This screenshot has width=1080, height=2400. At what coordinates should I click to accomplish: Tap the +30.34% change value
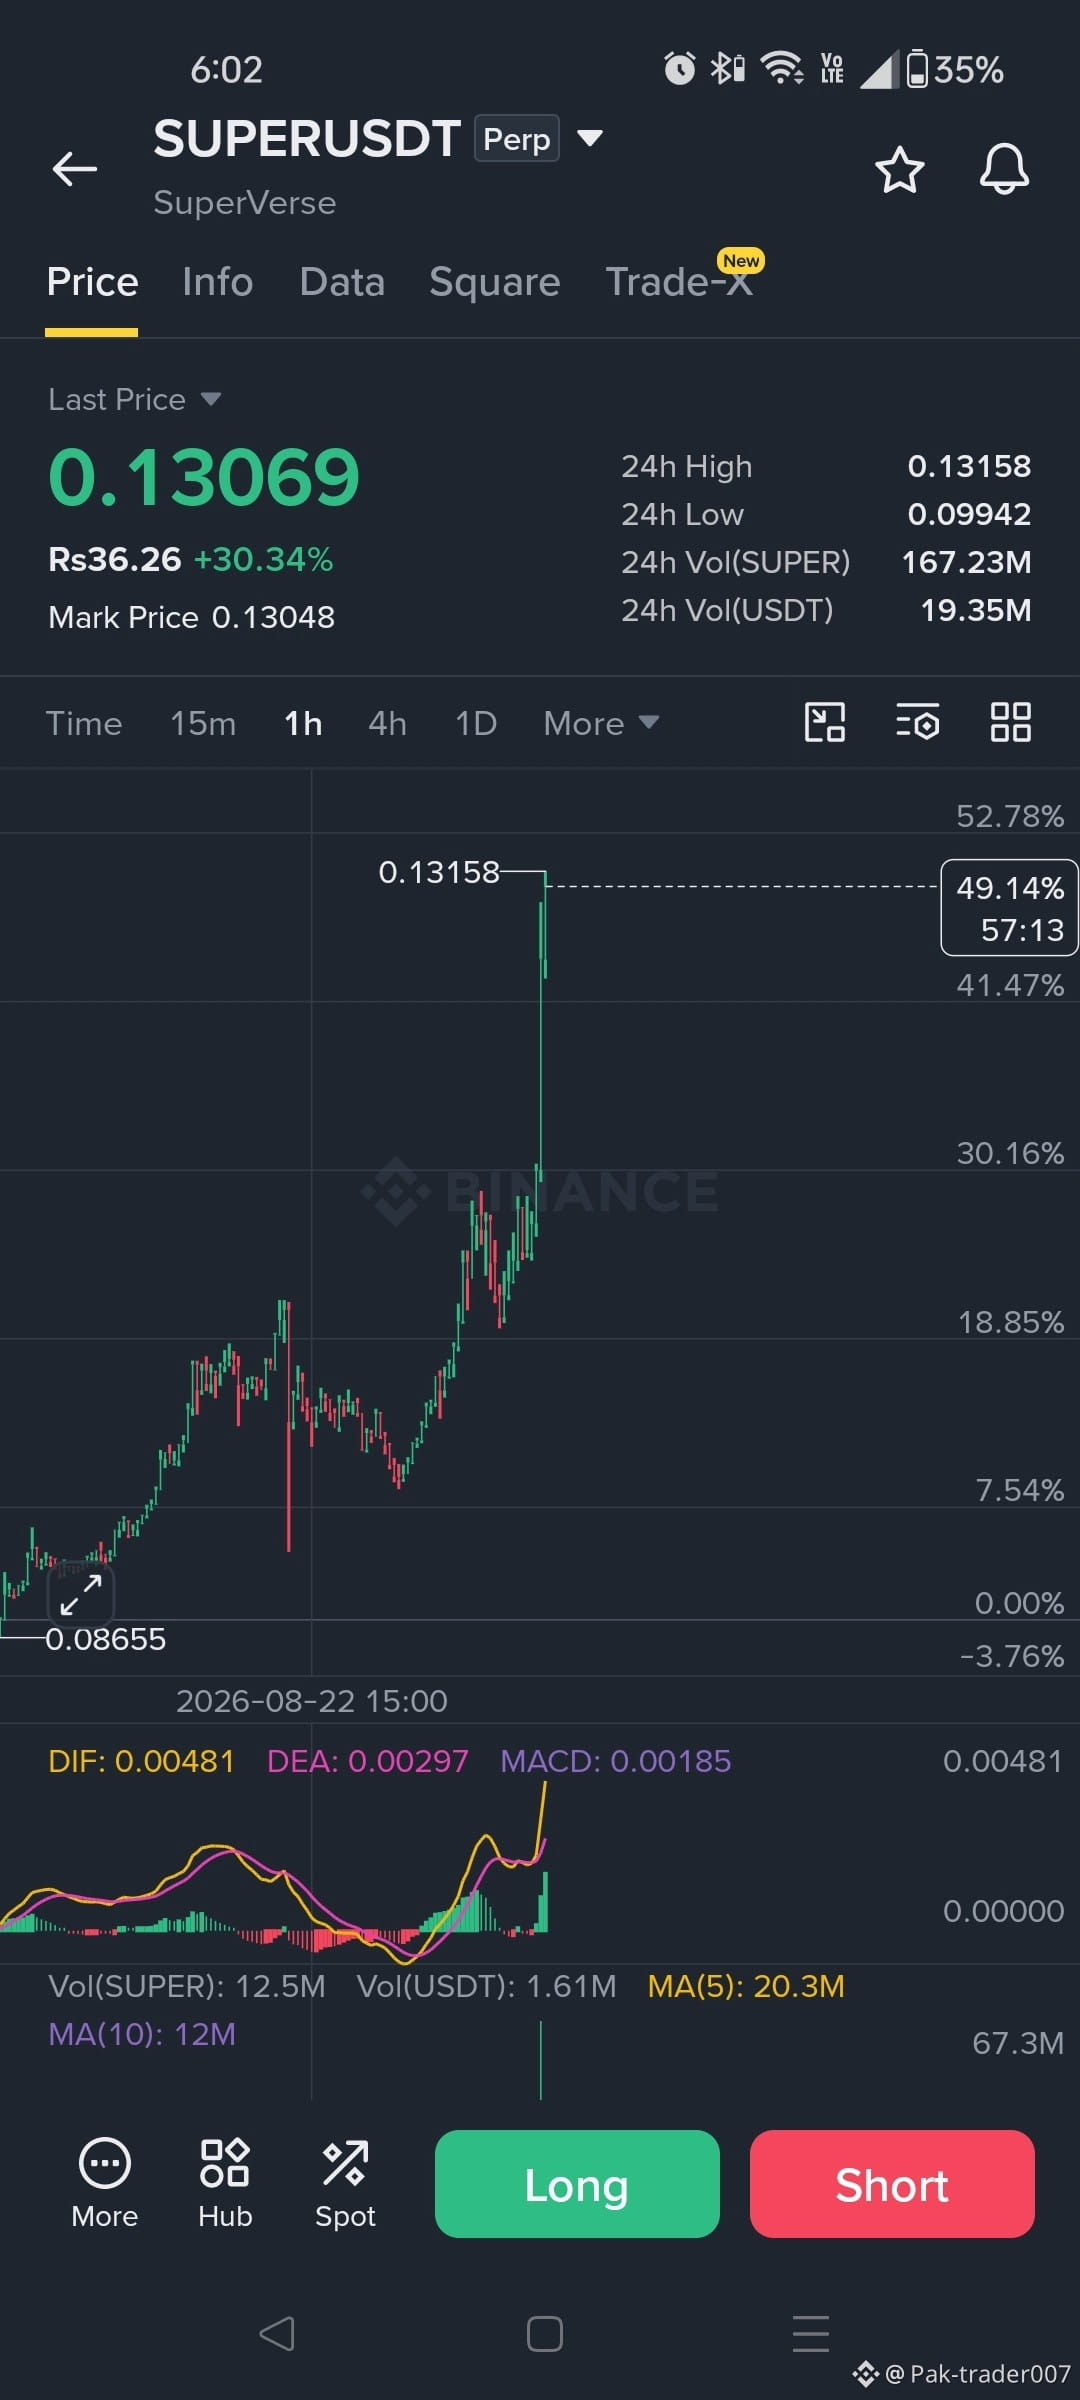coord(263,559)
